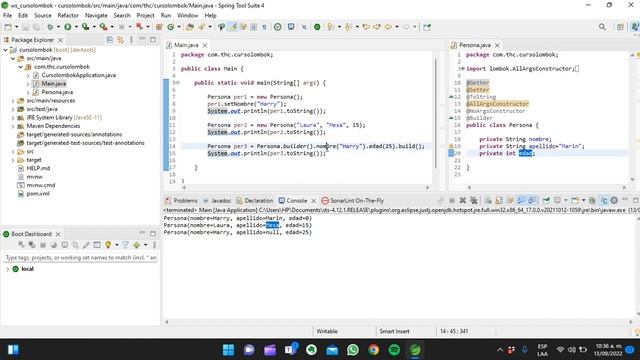
Task: Click the Main.java horizontal scrollbar
Action: point(305,187)
